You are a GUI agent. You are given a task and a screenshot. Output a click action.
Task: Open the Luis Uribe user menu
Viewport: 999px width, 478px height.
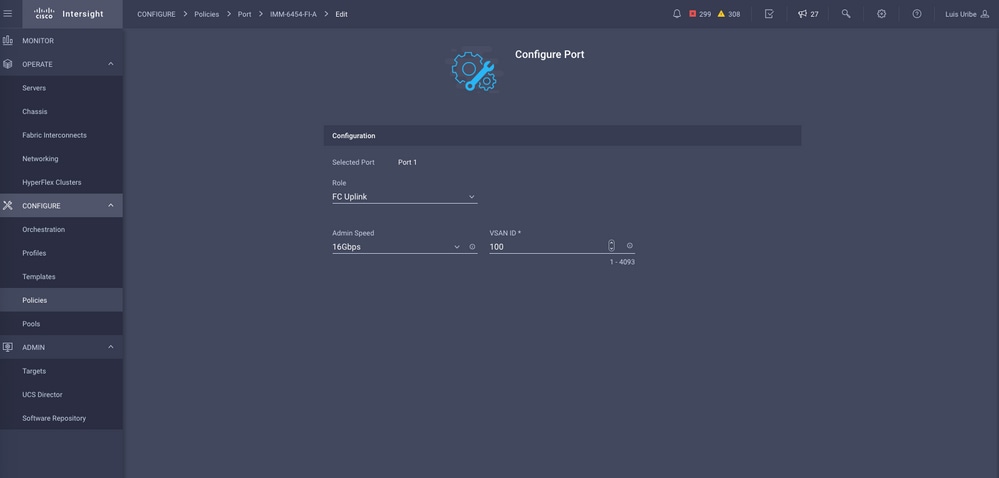pos(967,14)
